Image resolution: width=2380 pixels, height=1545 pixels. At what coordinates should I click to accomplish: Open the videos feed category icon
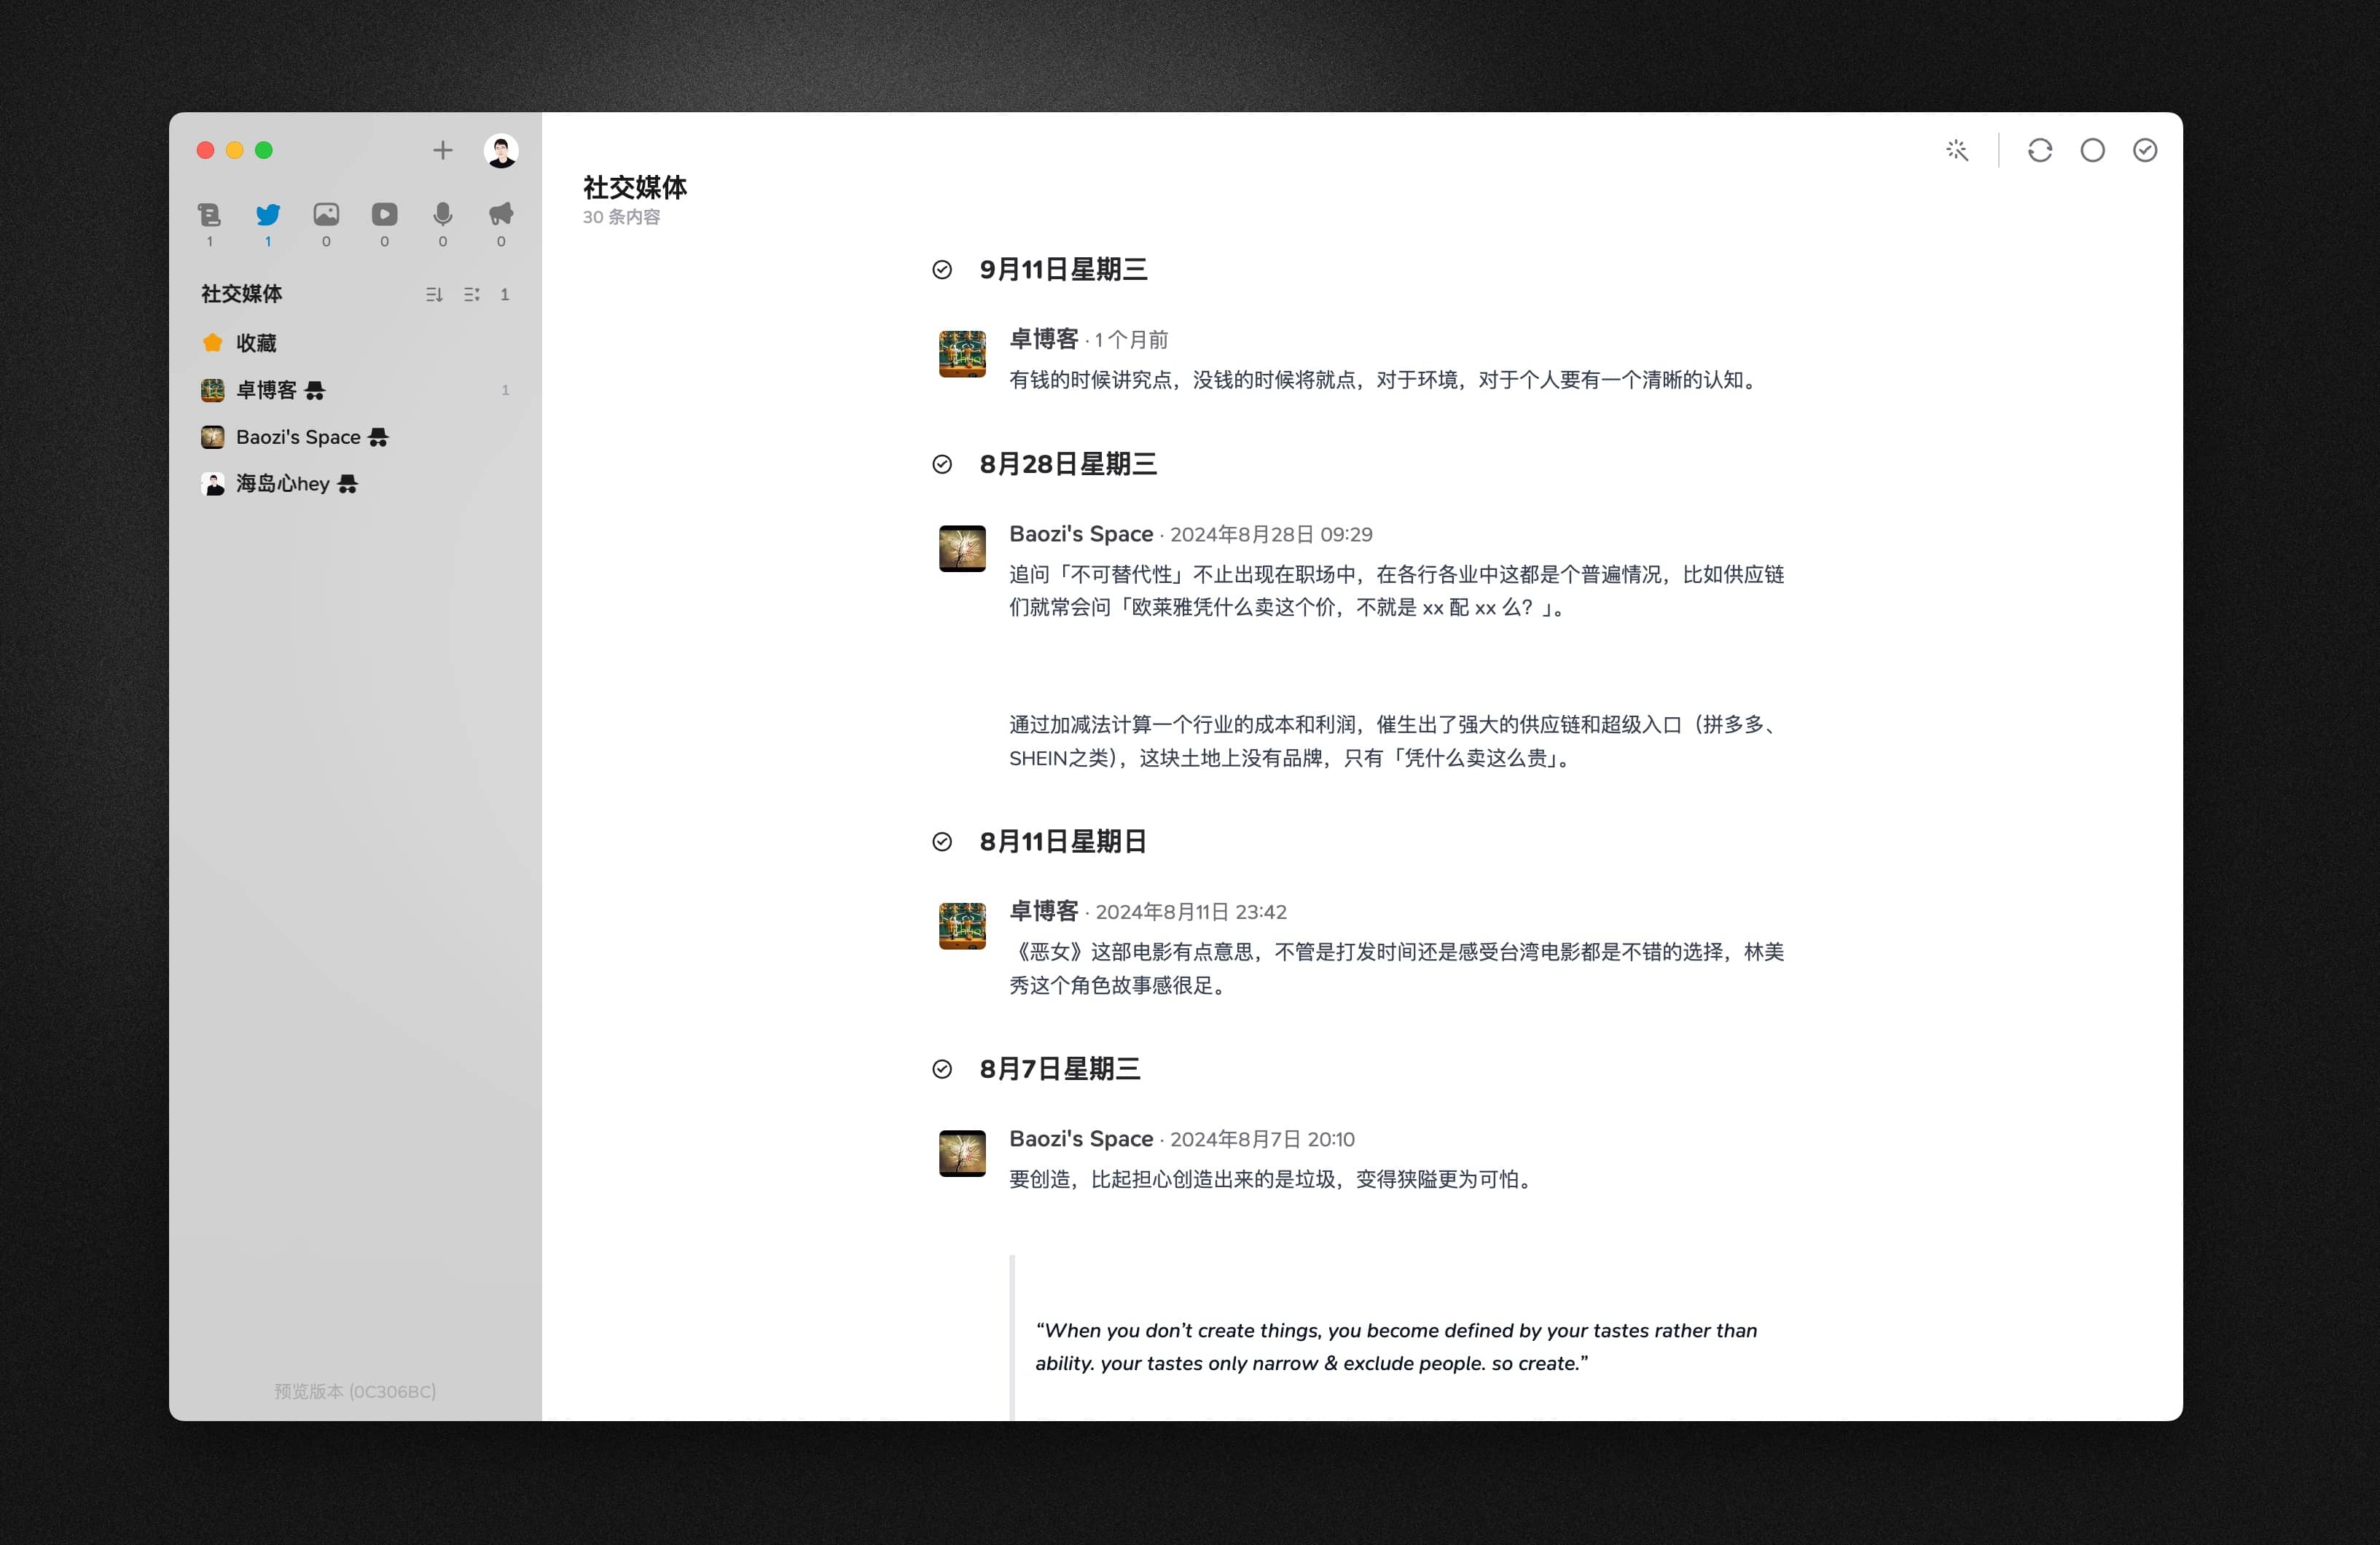pyautogui.click(x=384, y=214)
